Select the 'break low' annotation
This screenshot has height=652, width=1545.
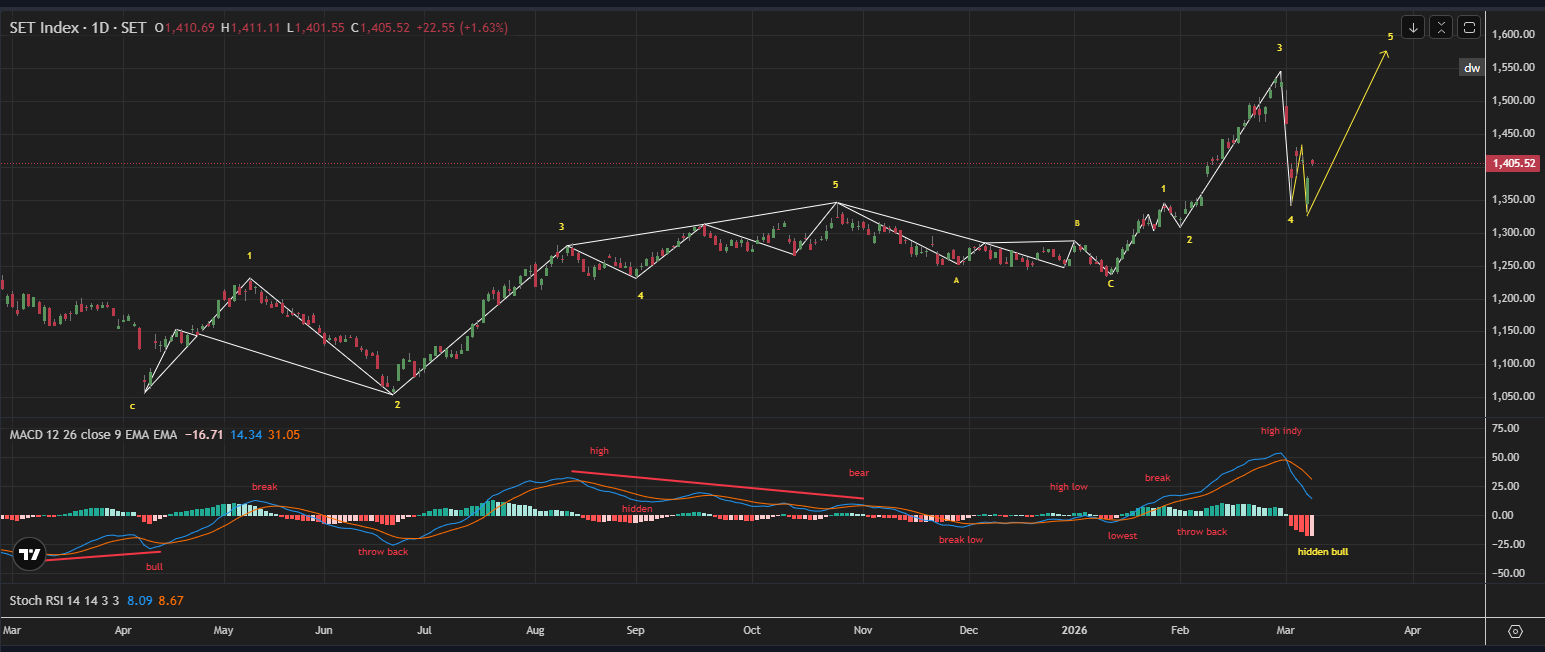coord(960,540)
